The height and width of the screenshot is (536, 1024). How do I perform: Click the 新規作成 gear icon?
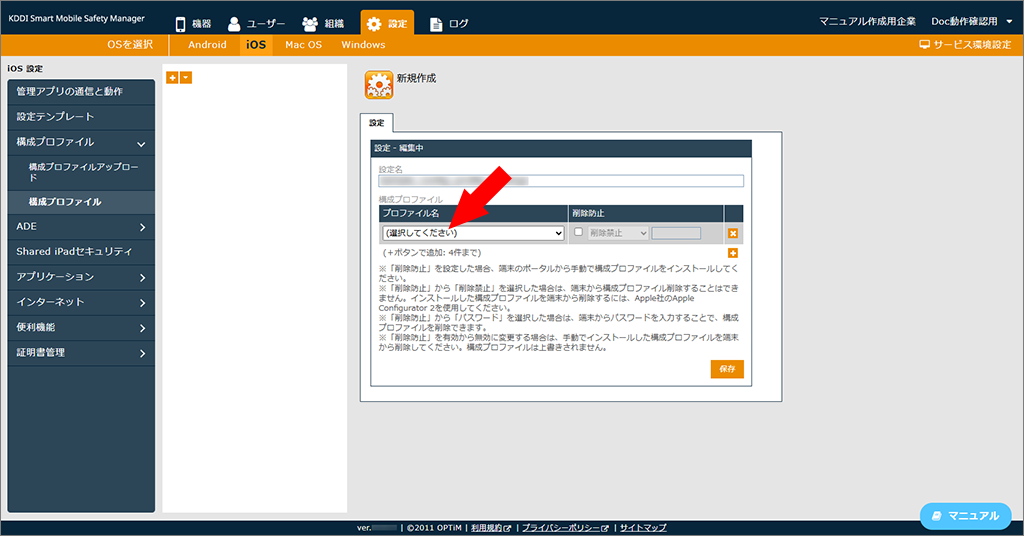point(379,85)
